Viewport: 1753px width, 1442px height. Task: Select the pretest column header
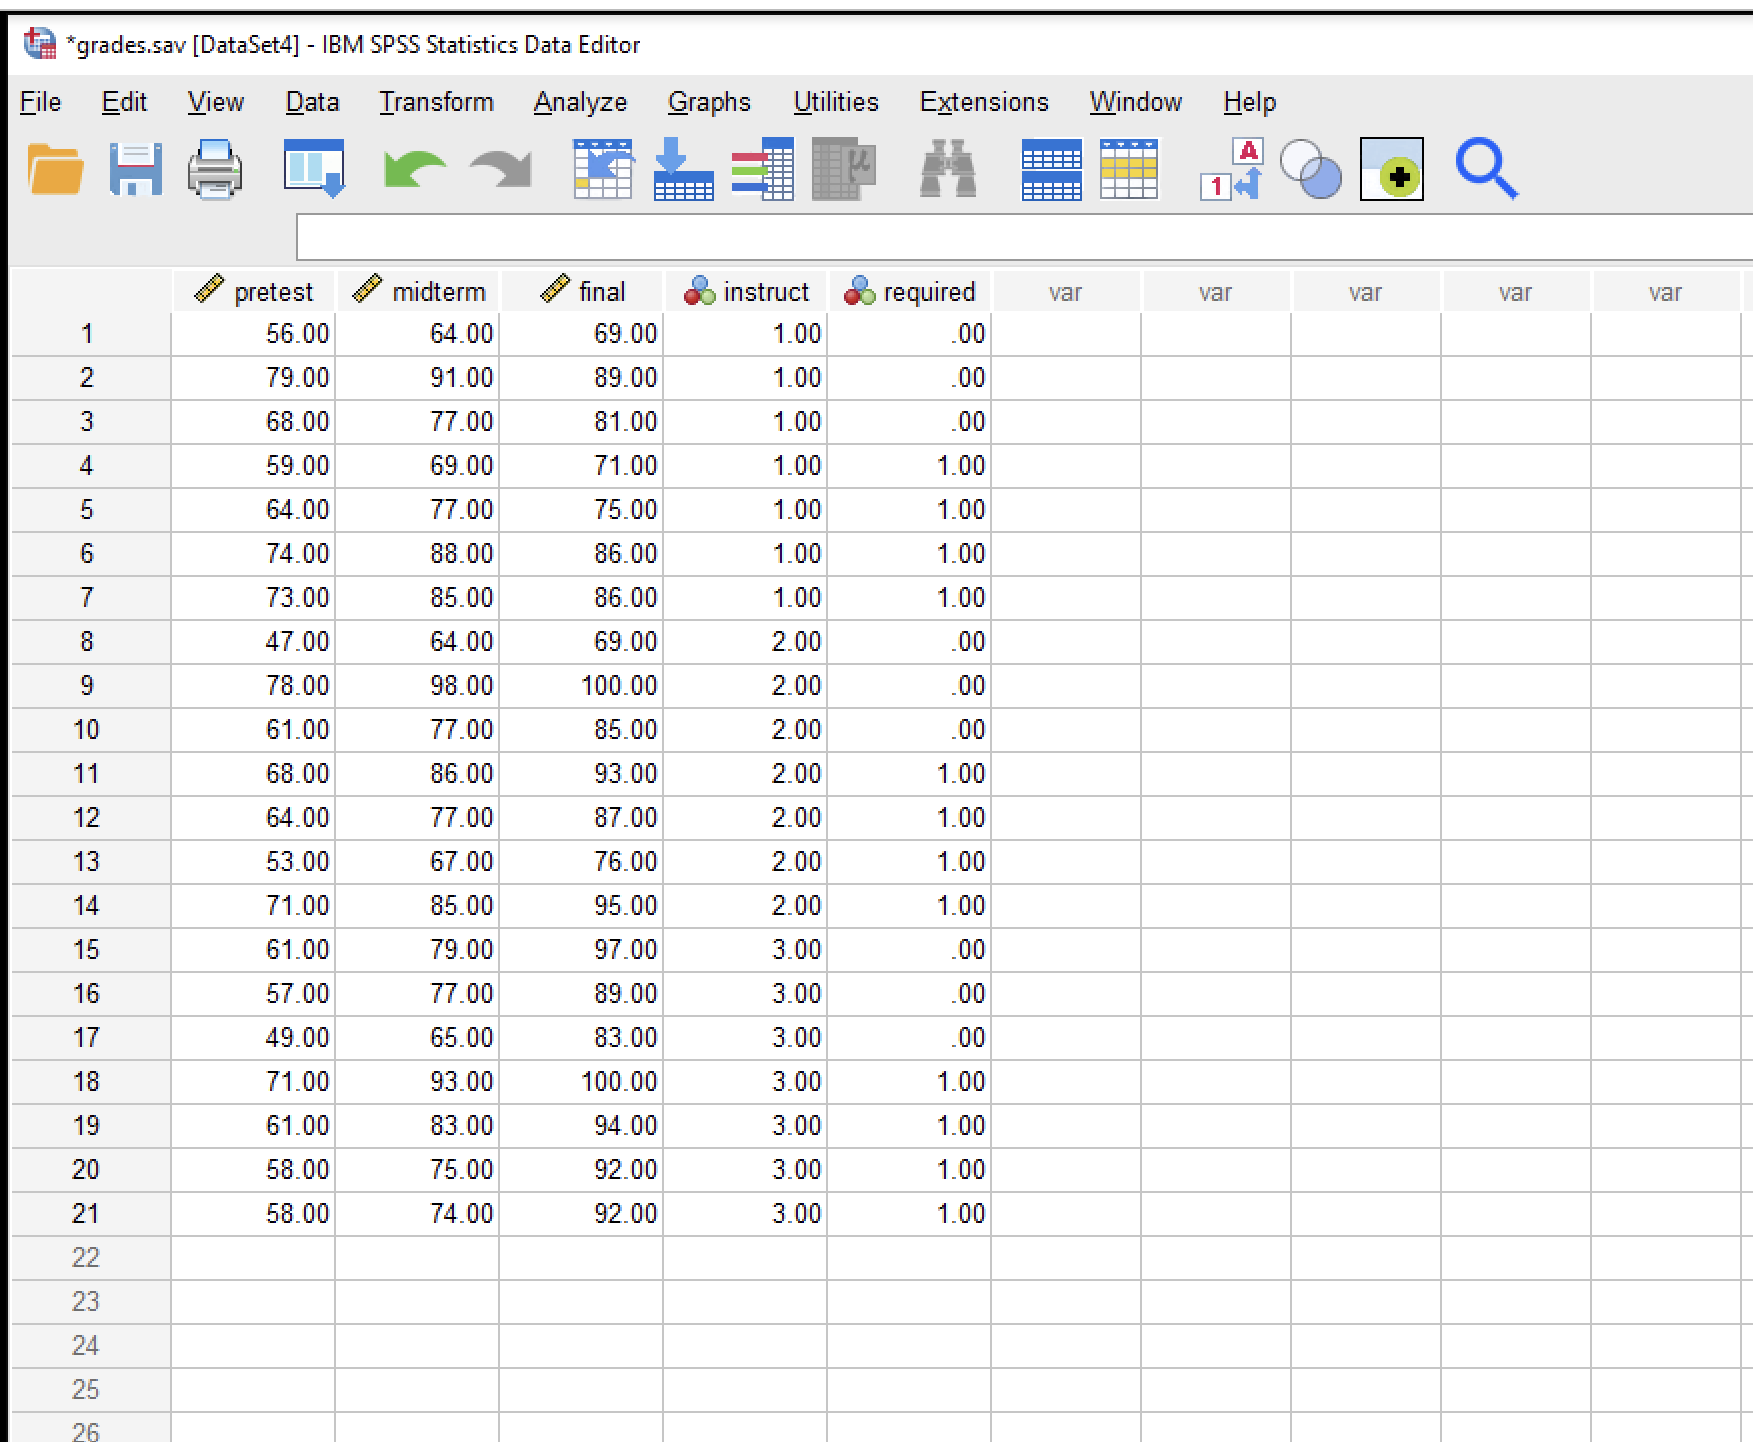tap(255, 291)
